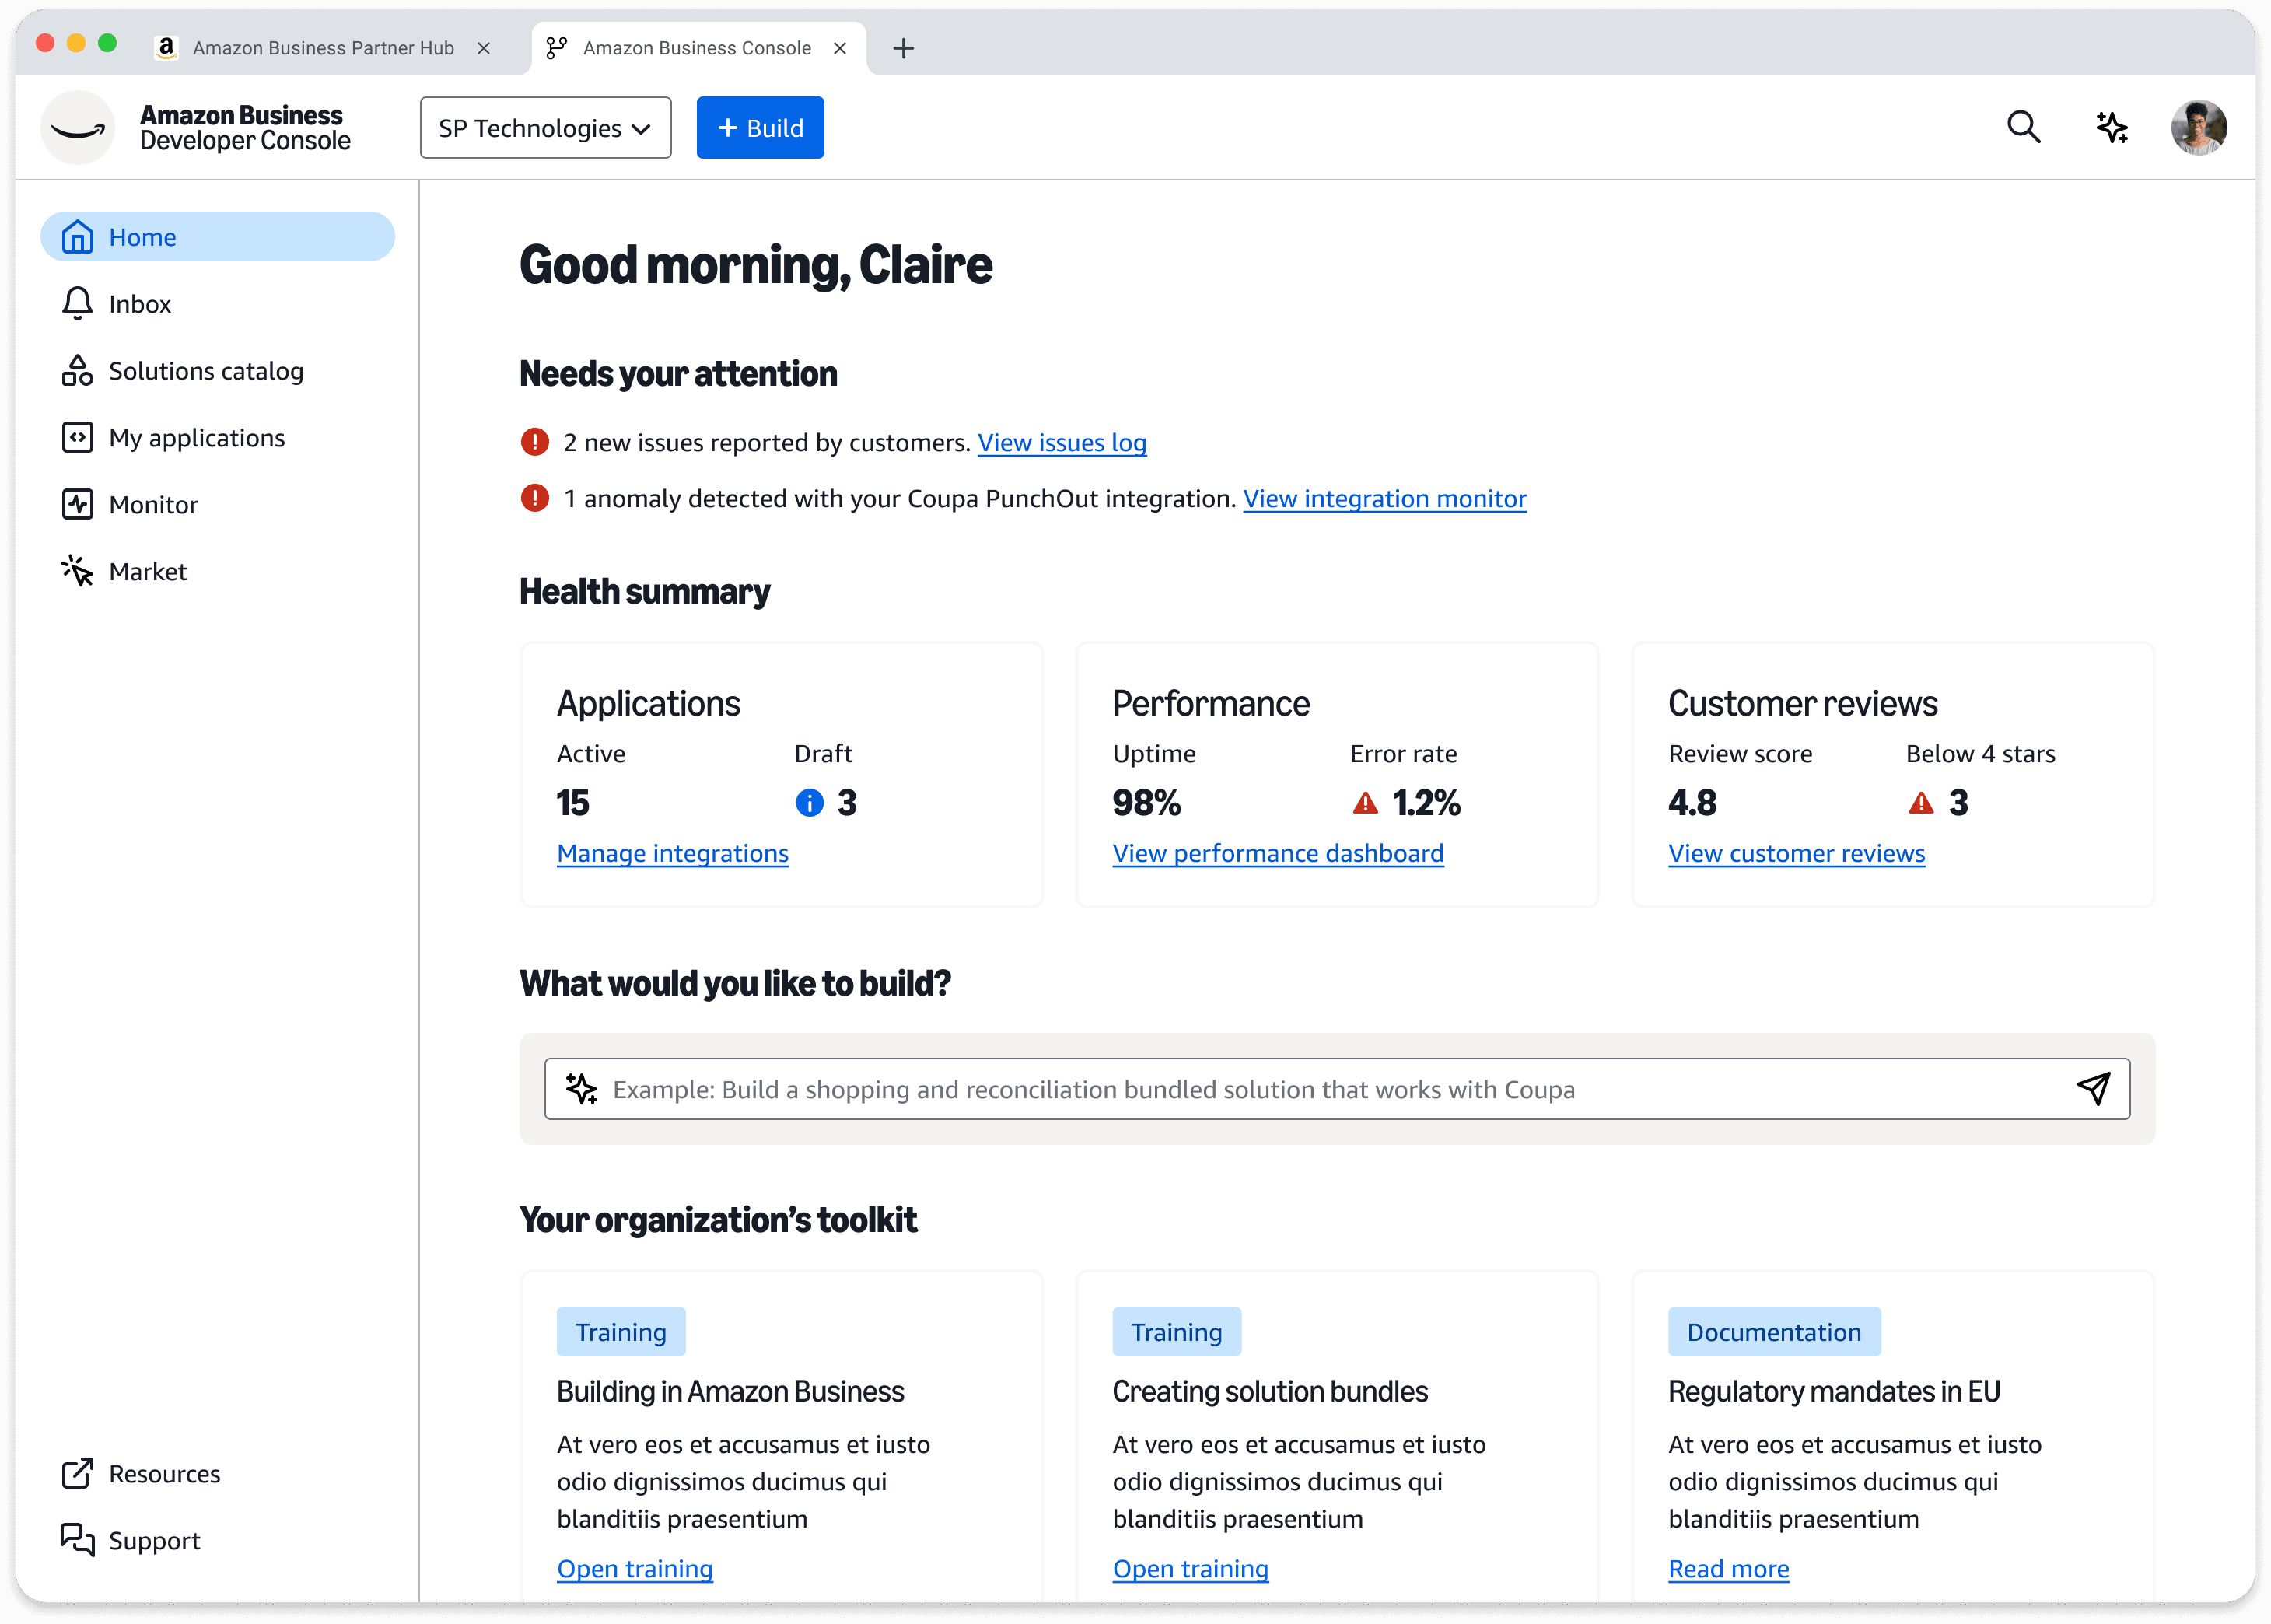
Task: Click the user profile avatar
Action: tap(2198, 127)
